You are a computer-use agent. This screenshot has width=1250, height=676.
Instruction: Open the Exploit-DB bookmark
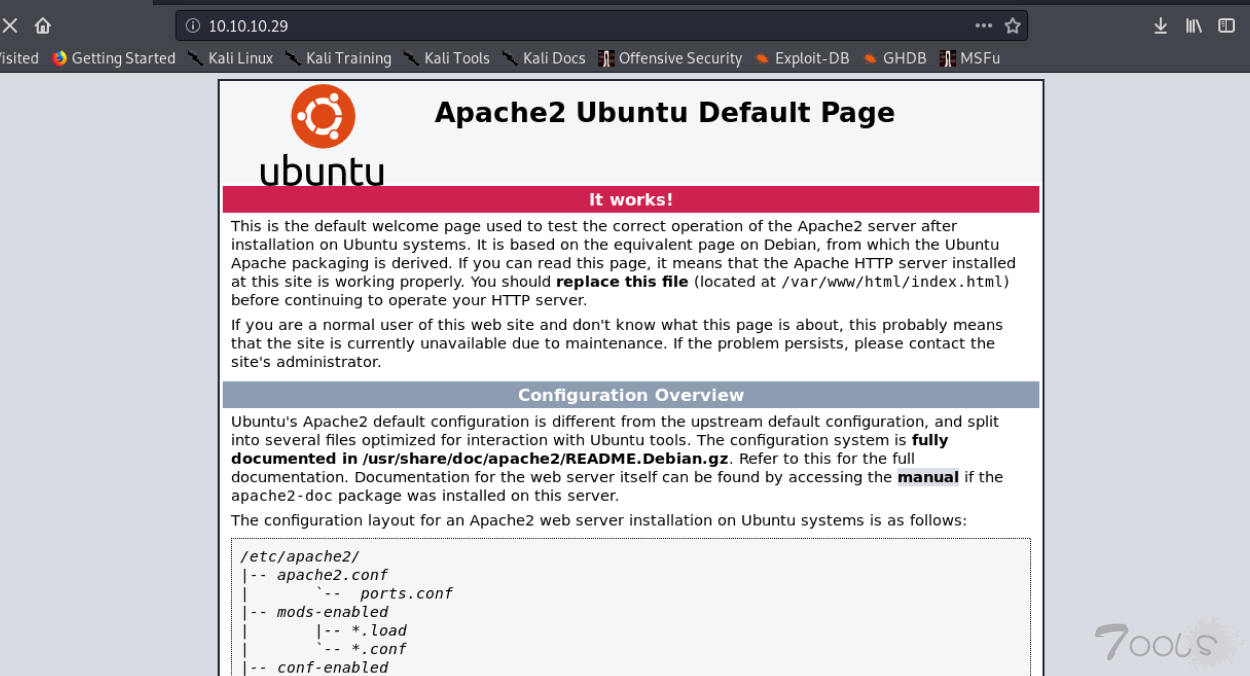coord(801,58)
